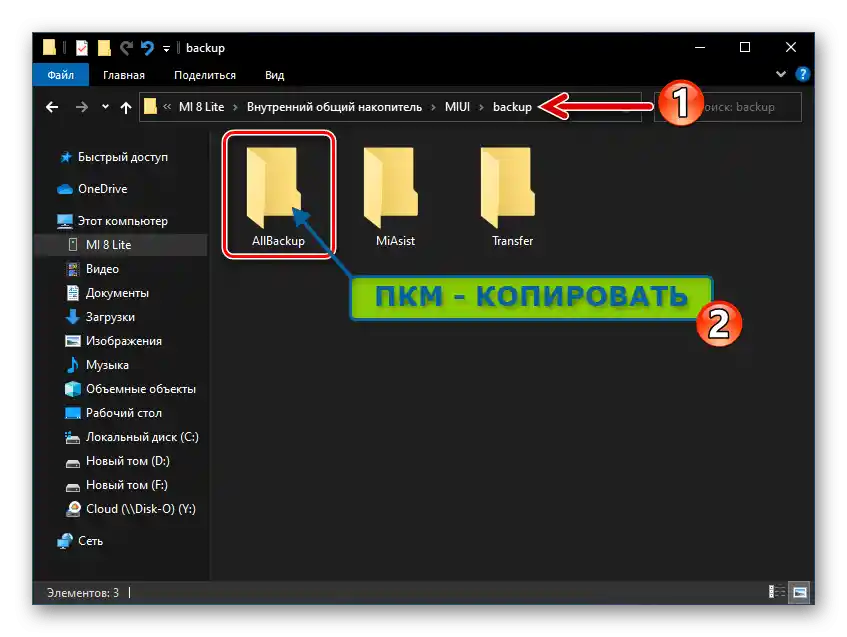Go forward with the Forward arrow
This screenshot has height=637, width=847.
tap(82, 107)
